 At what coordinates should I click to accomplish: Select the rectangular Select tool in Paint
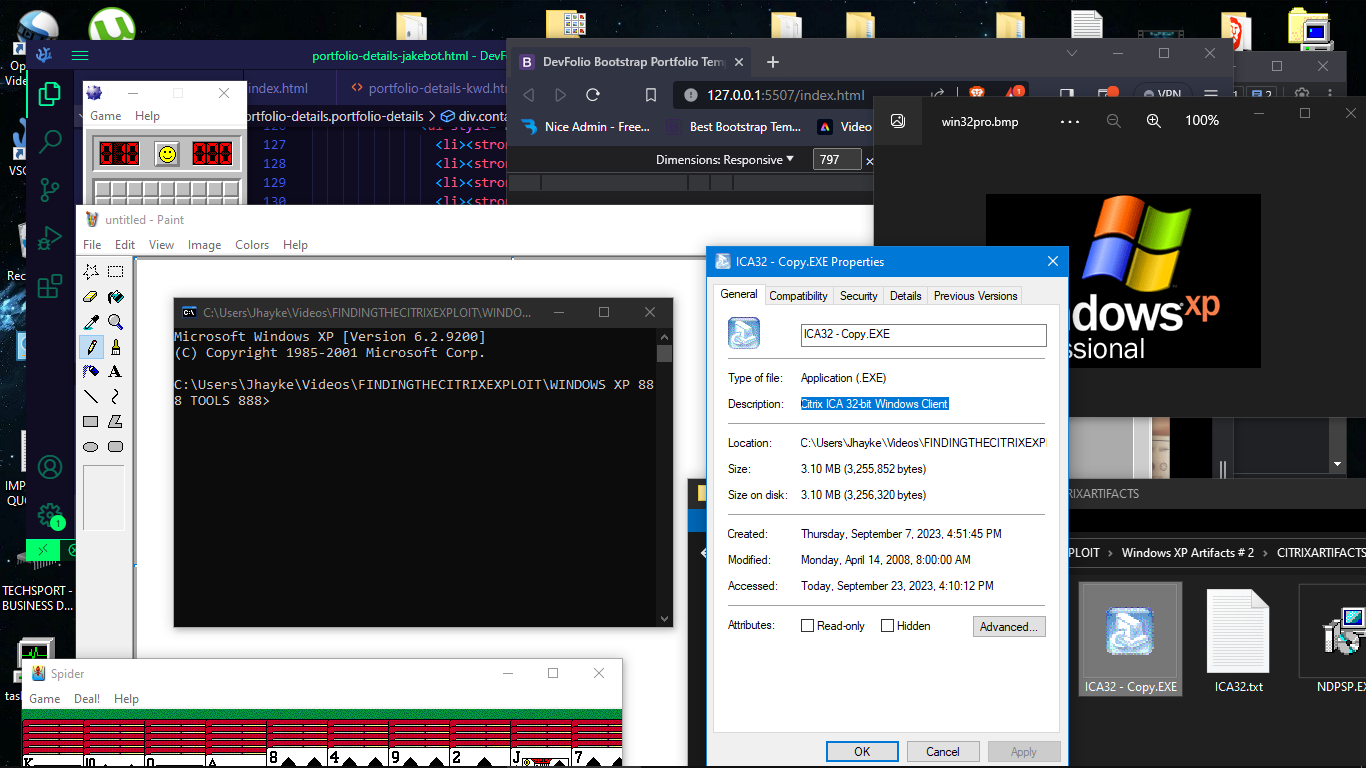116,271
